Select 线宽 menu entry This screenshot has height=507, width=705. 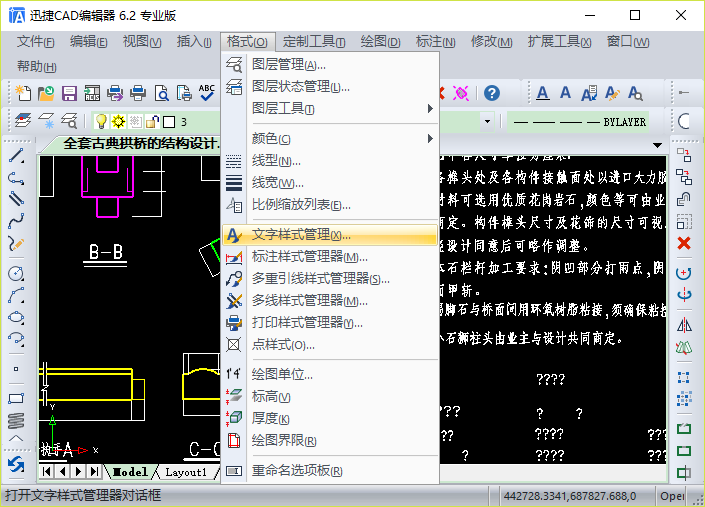(x=330, y=182)
